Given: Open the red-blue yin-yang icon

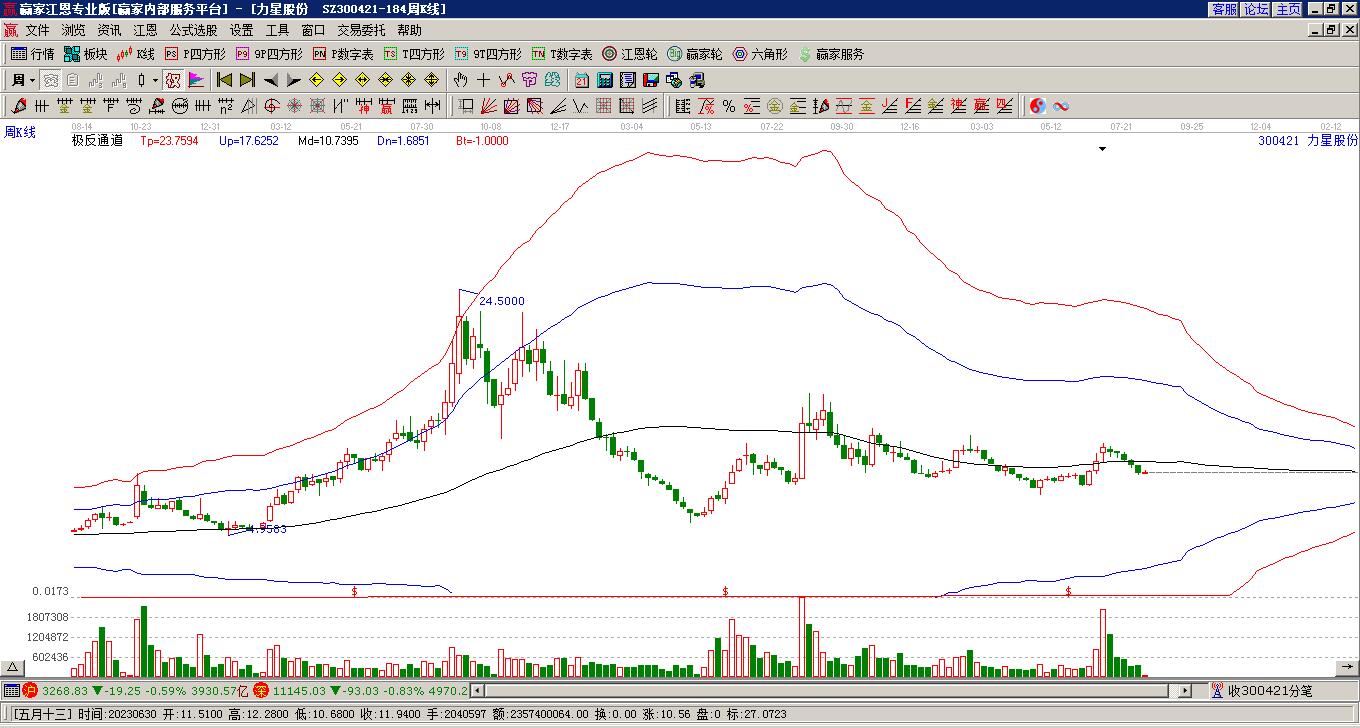Looking at the screenshot, I should (1038, 106).
